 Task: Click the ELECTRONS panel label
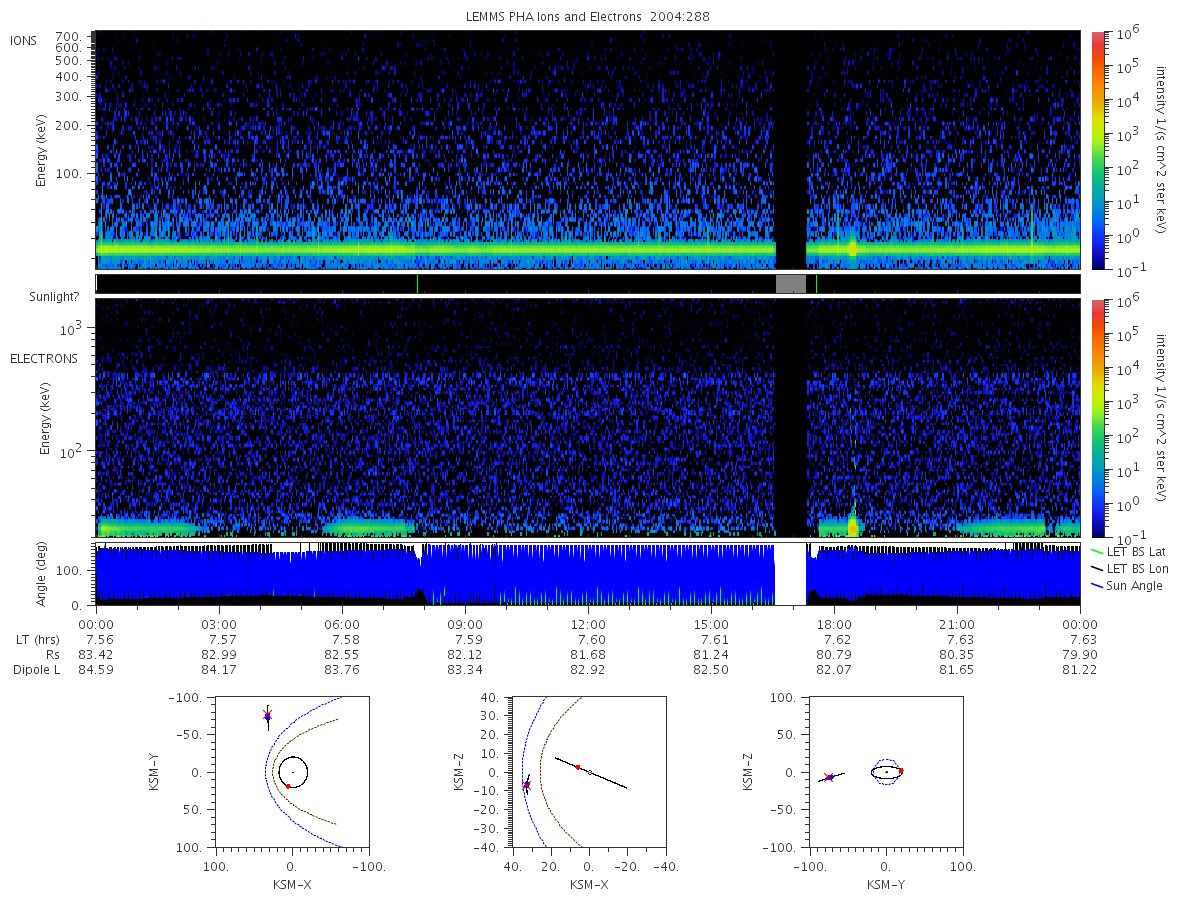point(43,358)
